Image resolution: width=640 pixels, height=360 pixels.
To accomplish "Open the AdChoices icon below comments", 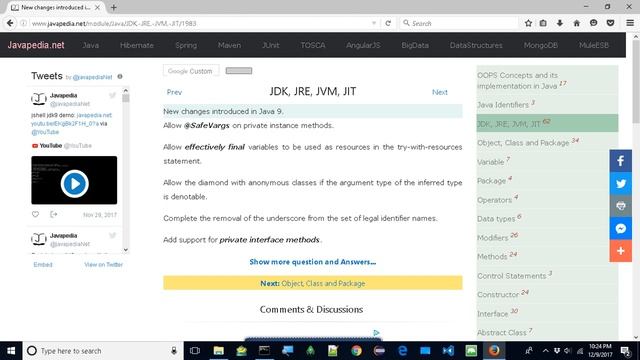I will (x=376, y=333).
